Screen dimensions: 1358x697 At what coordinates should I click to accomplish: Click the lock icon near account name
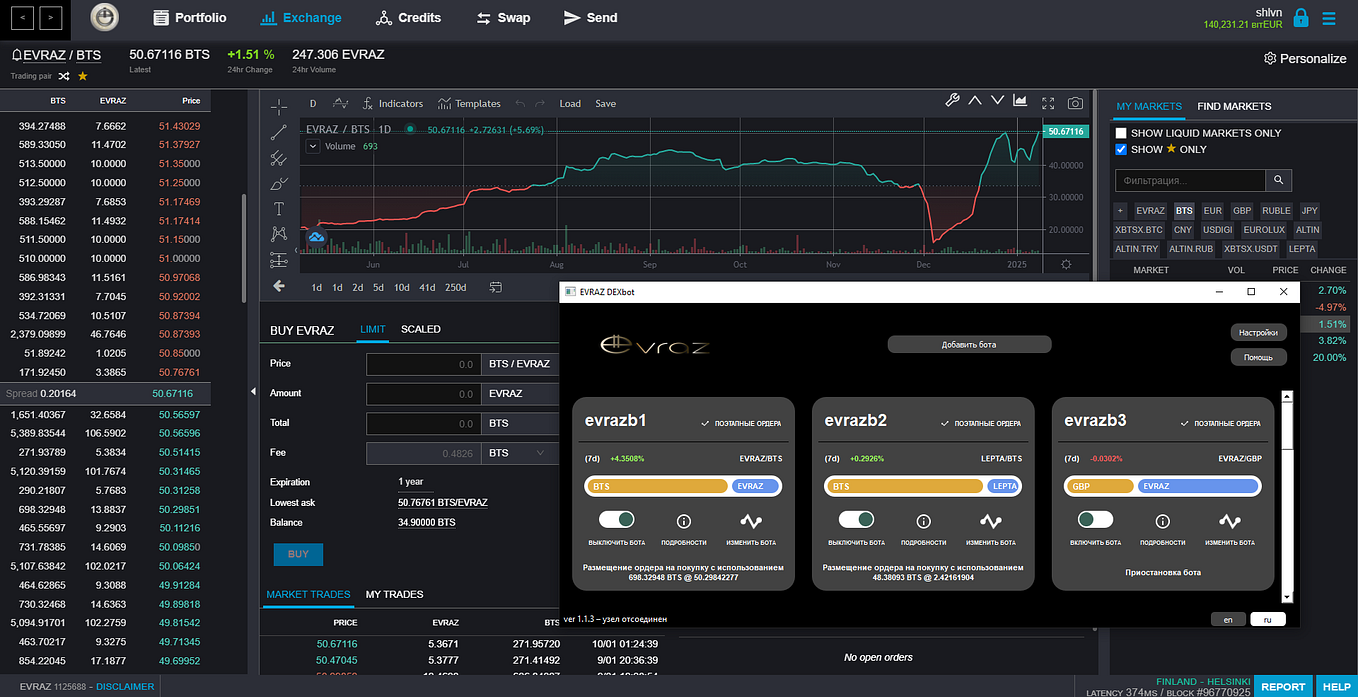coord(1300,17)
